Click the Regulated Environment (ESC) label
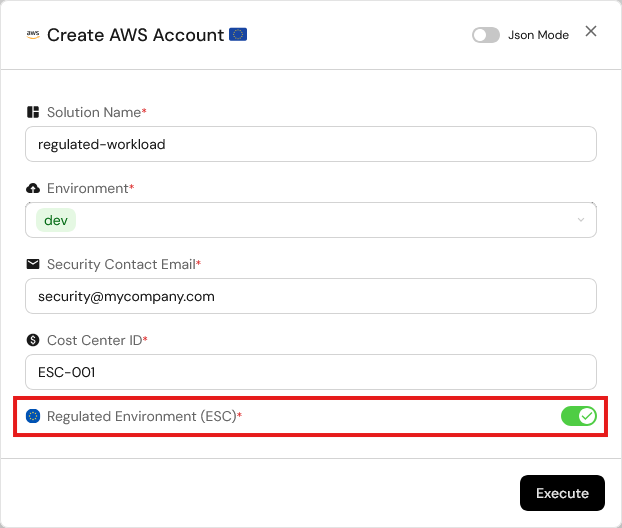 point(141,415)
